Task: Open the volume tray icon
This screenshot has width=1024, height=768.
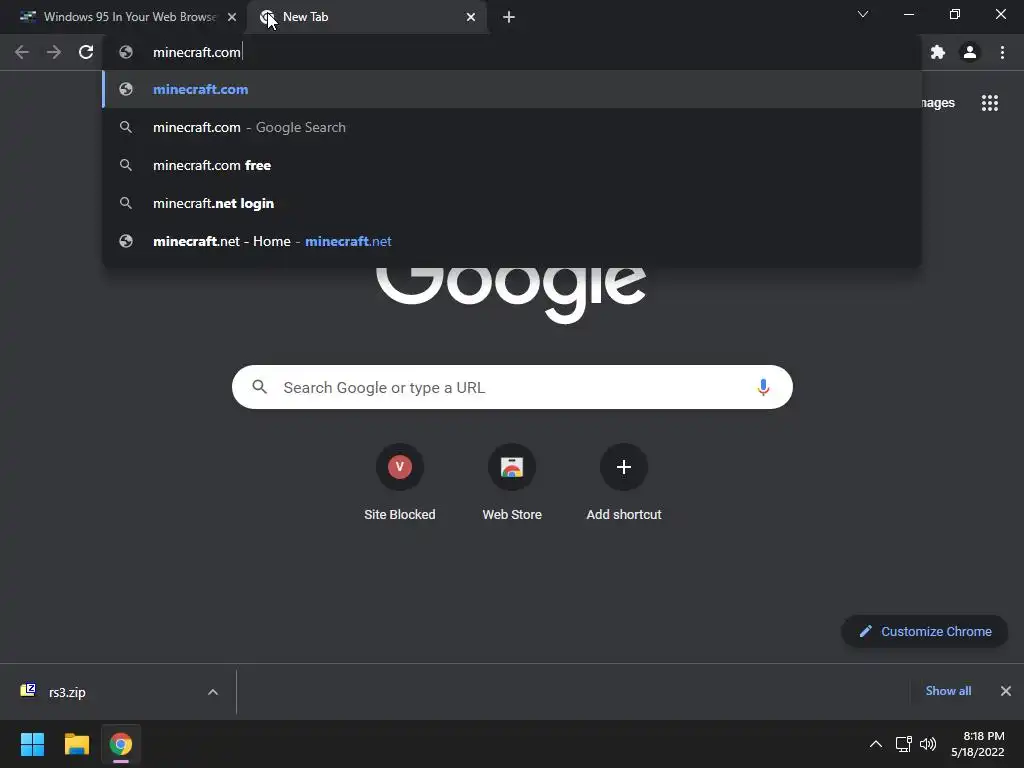Action: point(928,744)
